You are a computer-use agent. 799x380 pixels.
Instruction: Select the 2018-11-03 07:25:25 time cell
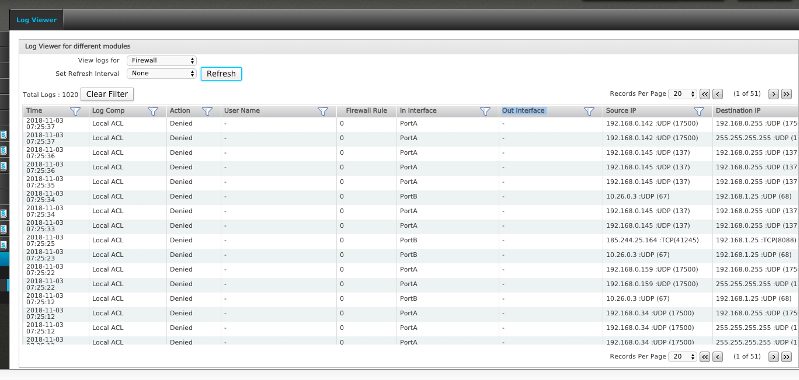click(x=45, y=240)
